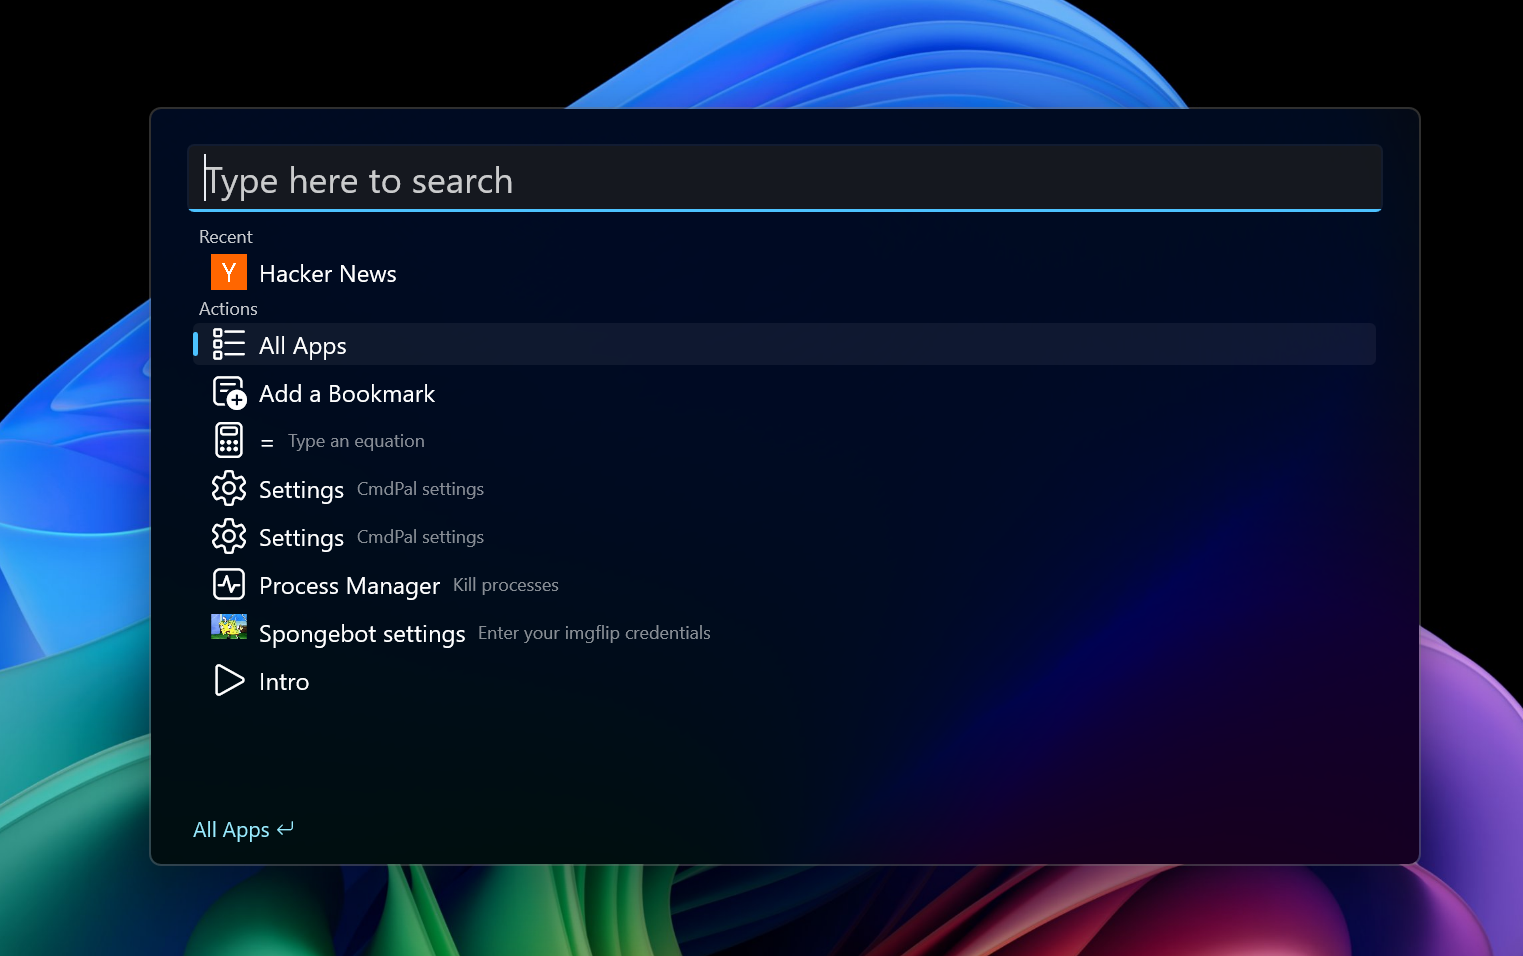Viewport: 1523px width, 956px height.
Task: Start the Intro action label
Action: click(x=284, y=682)
